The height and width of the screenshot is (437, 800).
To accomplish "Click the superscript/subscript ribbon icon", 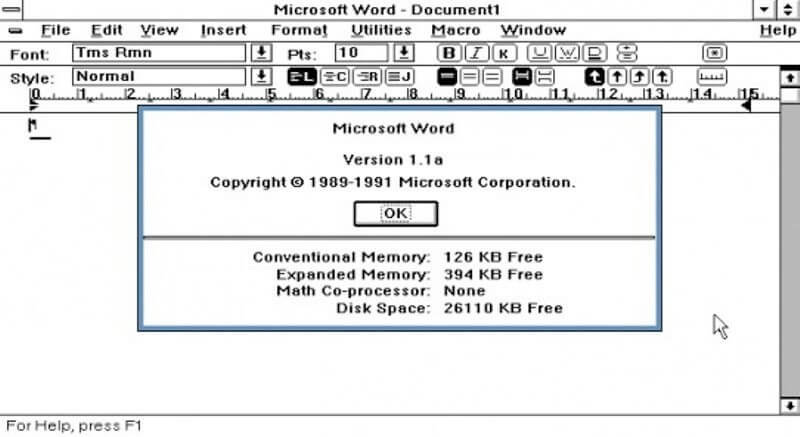I will tap(627, 53).
